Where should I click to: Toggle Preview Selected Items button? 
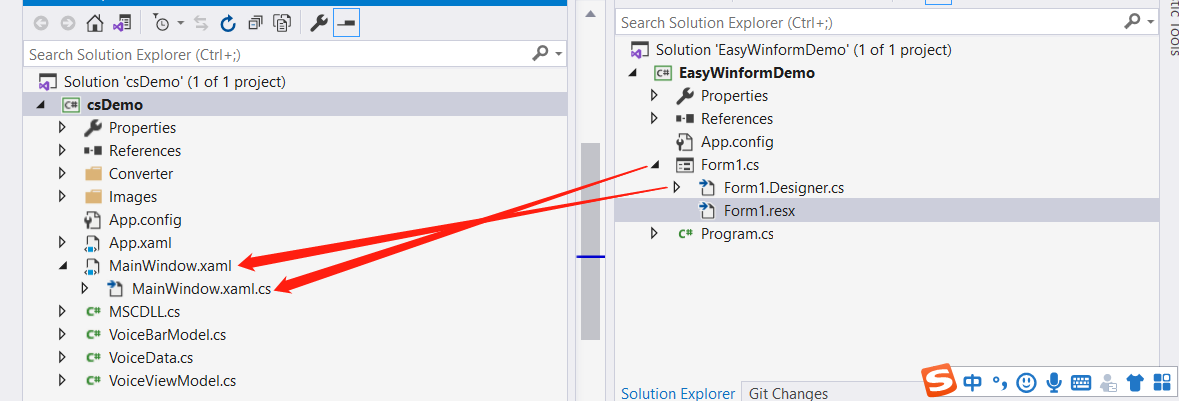[x=347, y=24]
